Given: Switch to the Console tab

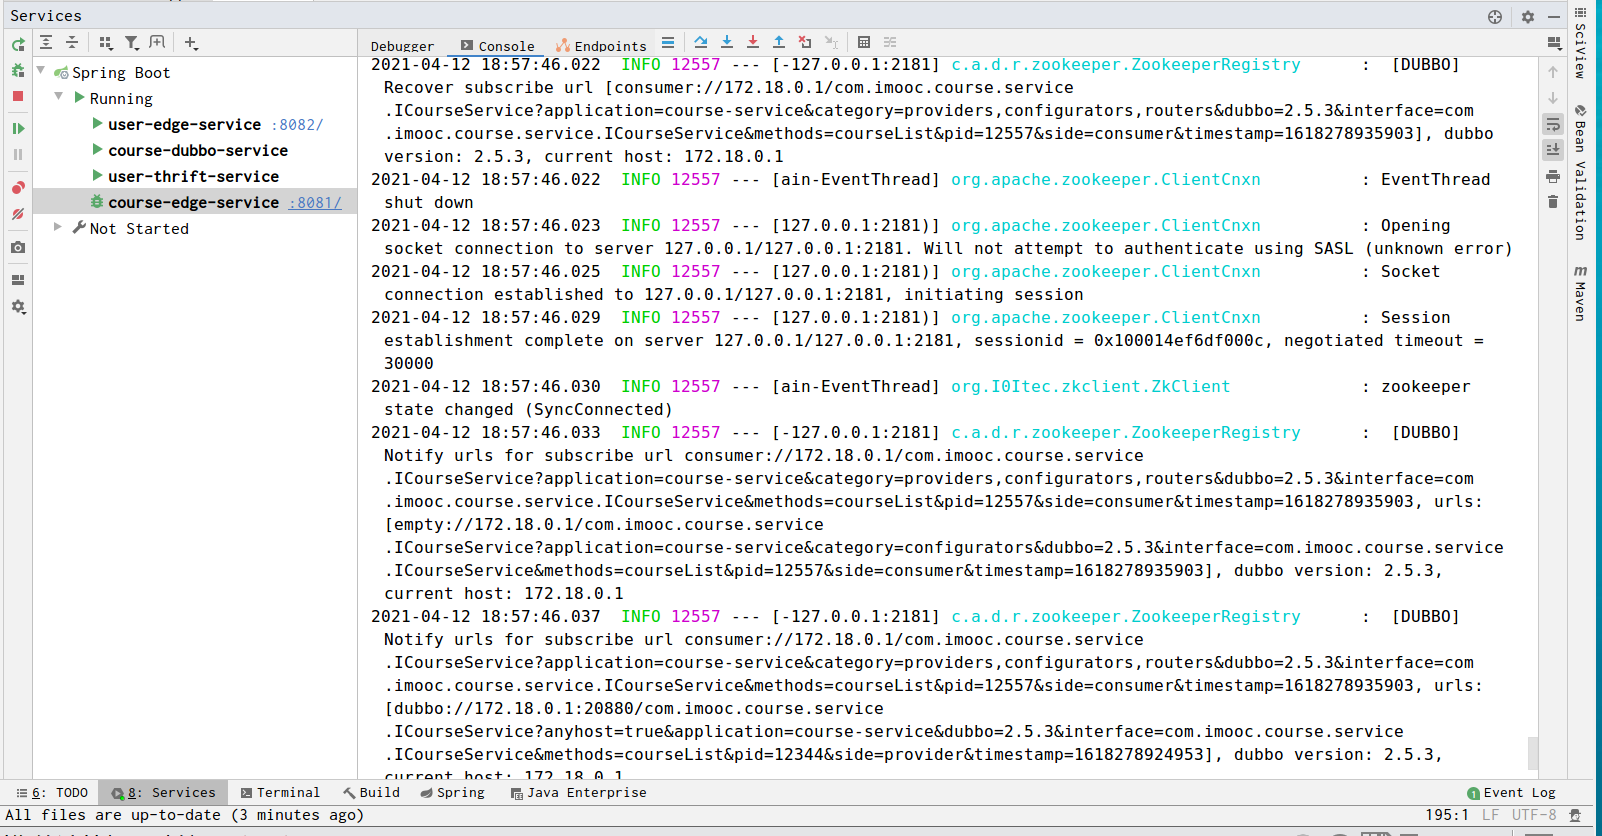Looking at the screenshot, I should pyautogui.click(x=497, y=46).
